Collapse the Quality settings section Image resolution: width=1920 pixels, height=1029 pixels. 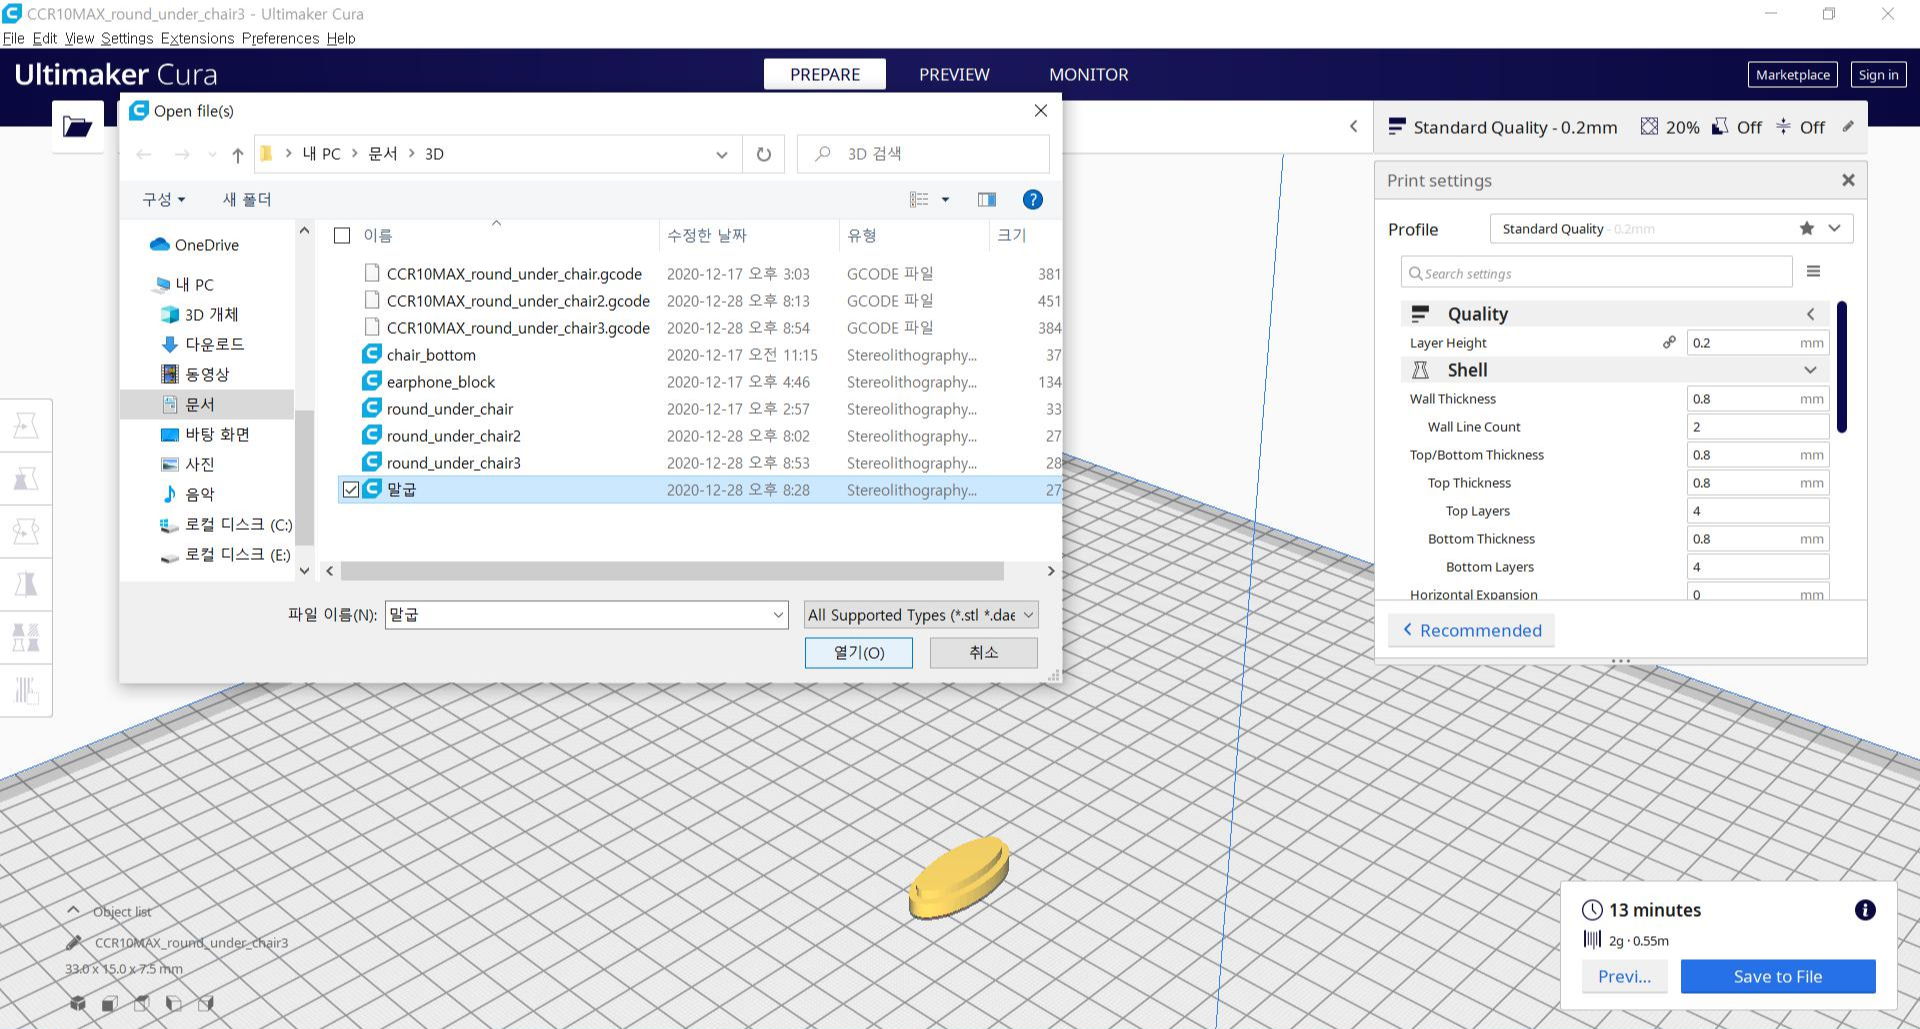click(x=1810, y=314)
